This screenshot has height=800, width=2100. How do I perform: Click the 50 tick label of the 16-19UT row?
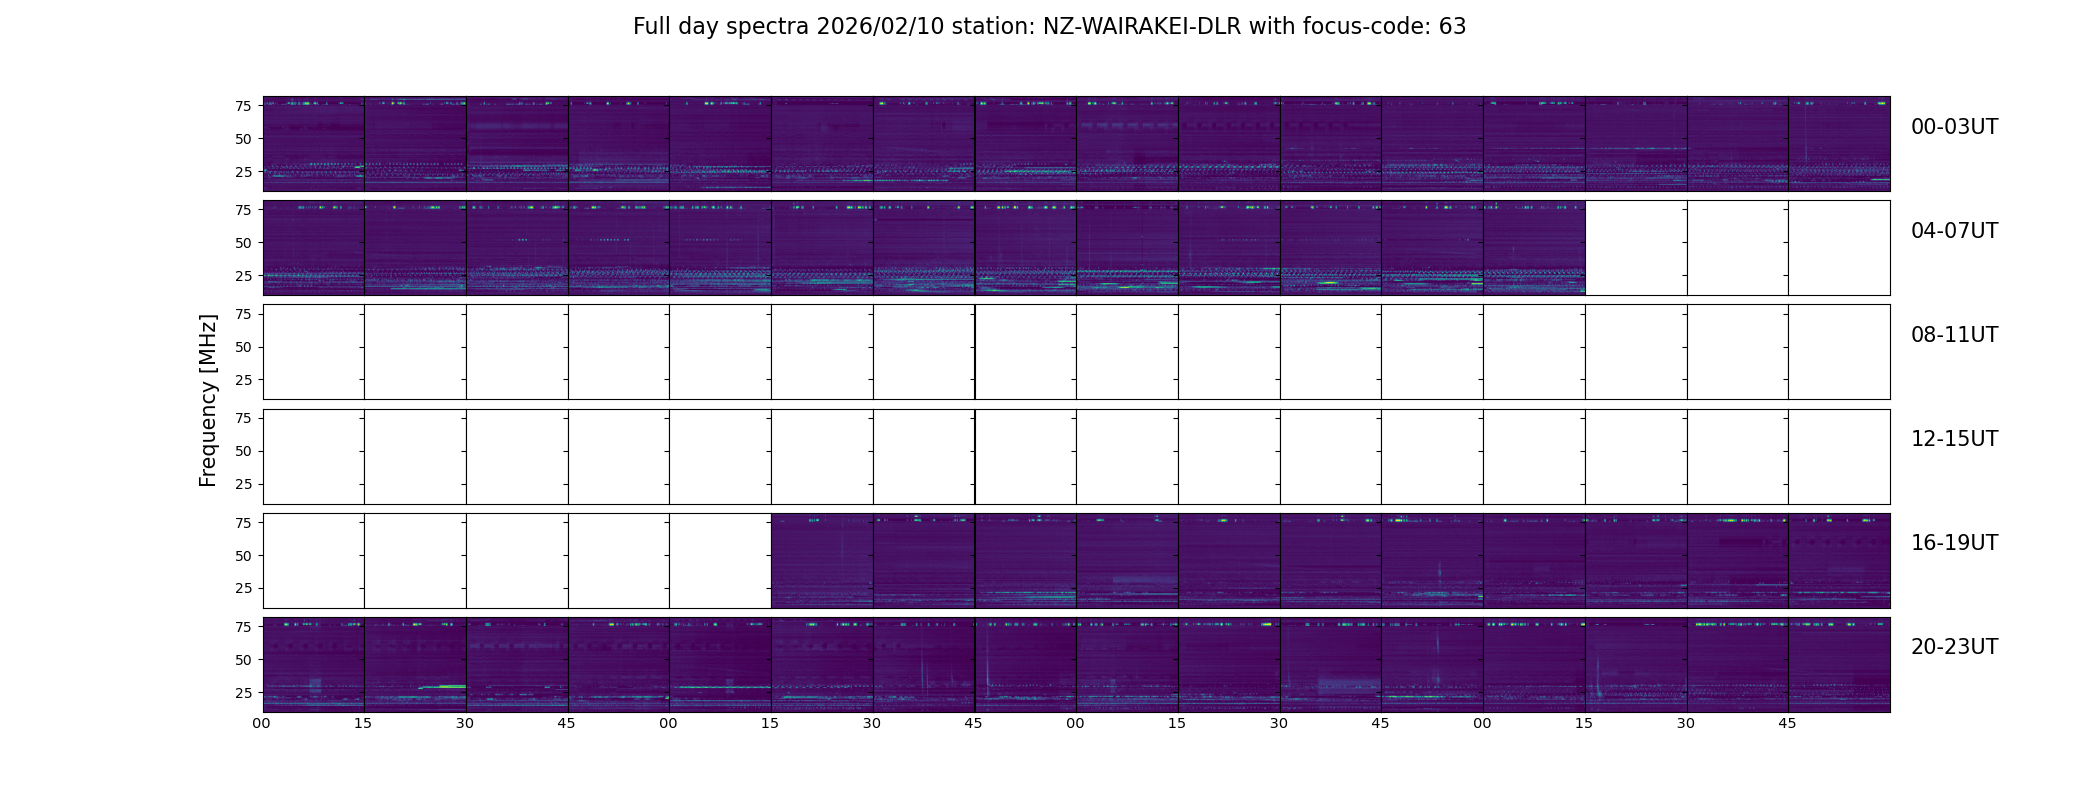coord(243,555)
